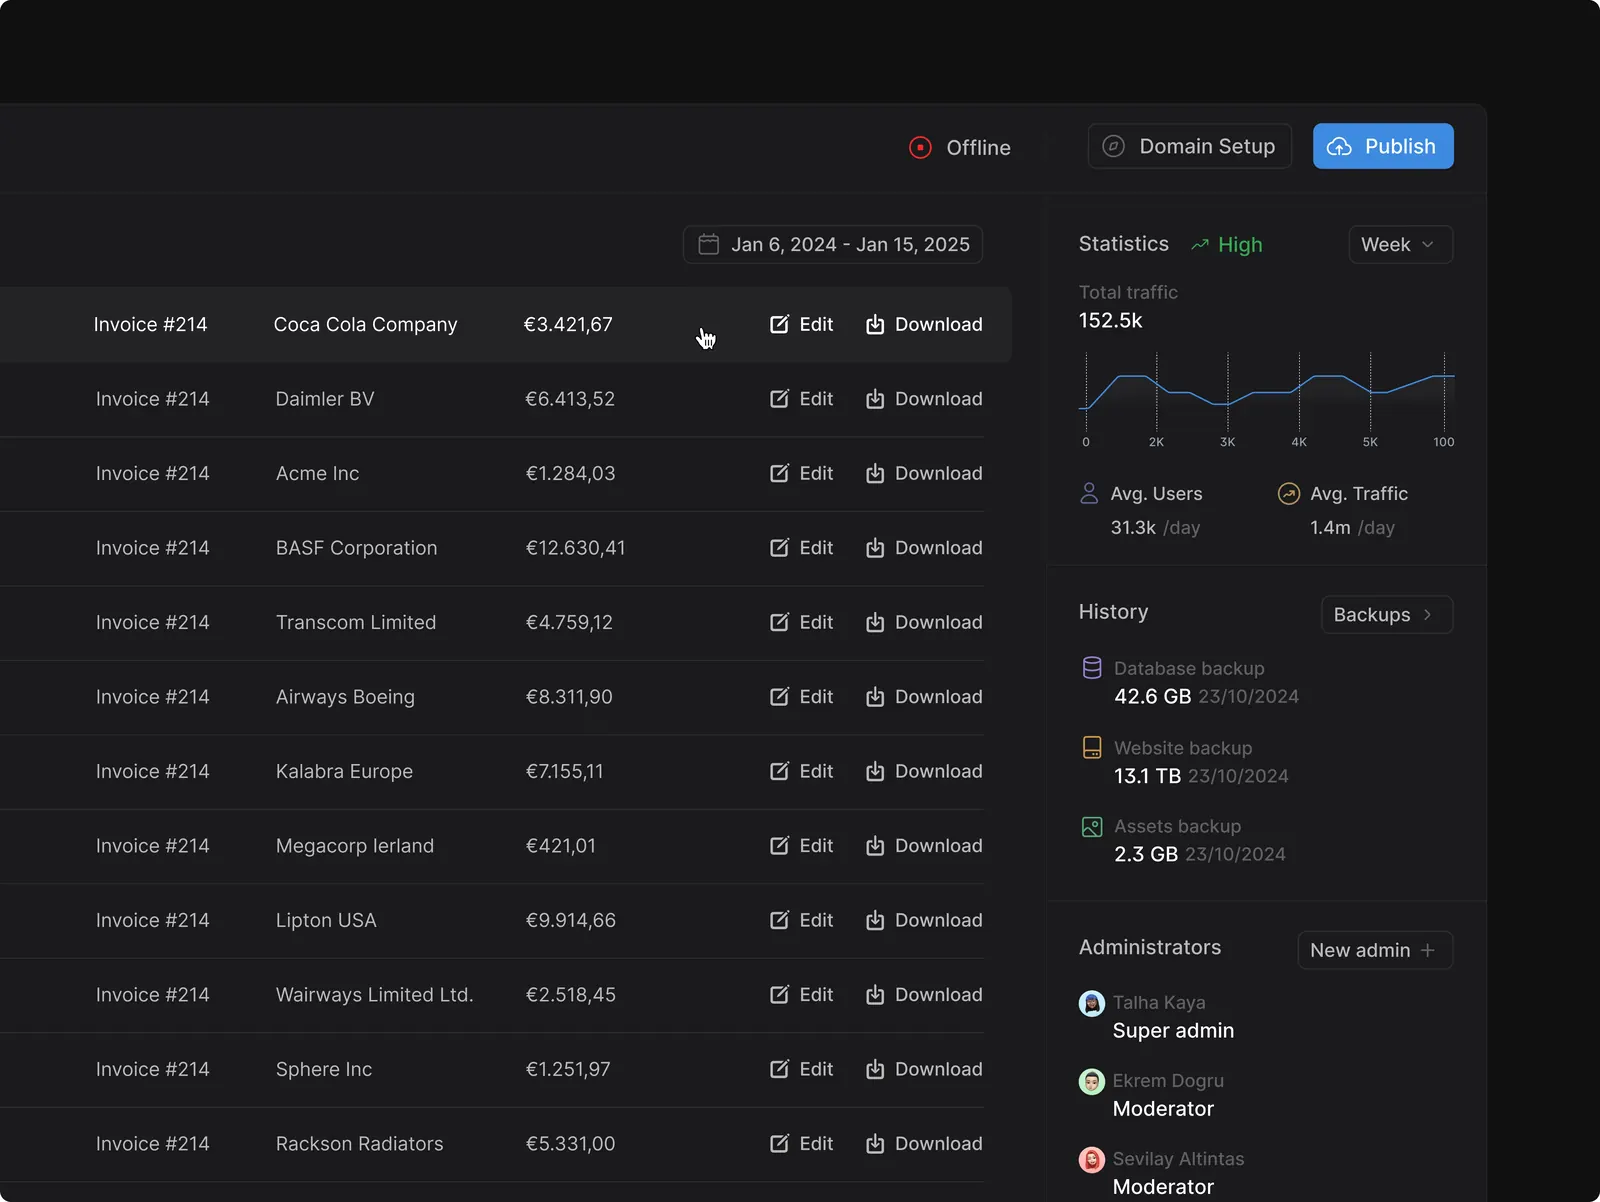Viewport: 1600px width, 1202px height.
Task: Click the compass icon in Domain Setup
Action: click(1113, 146)
